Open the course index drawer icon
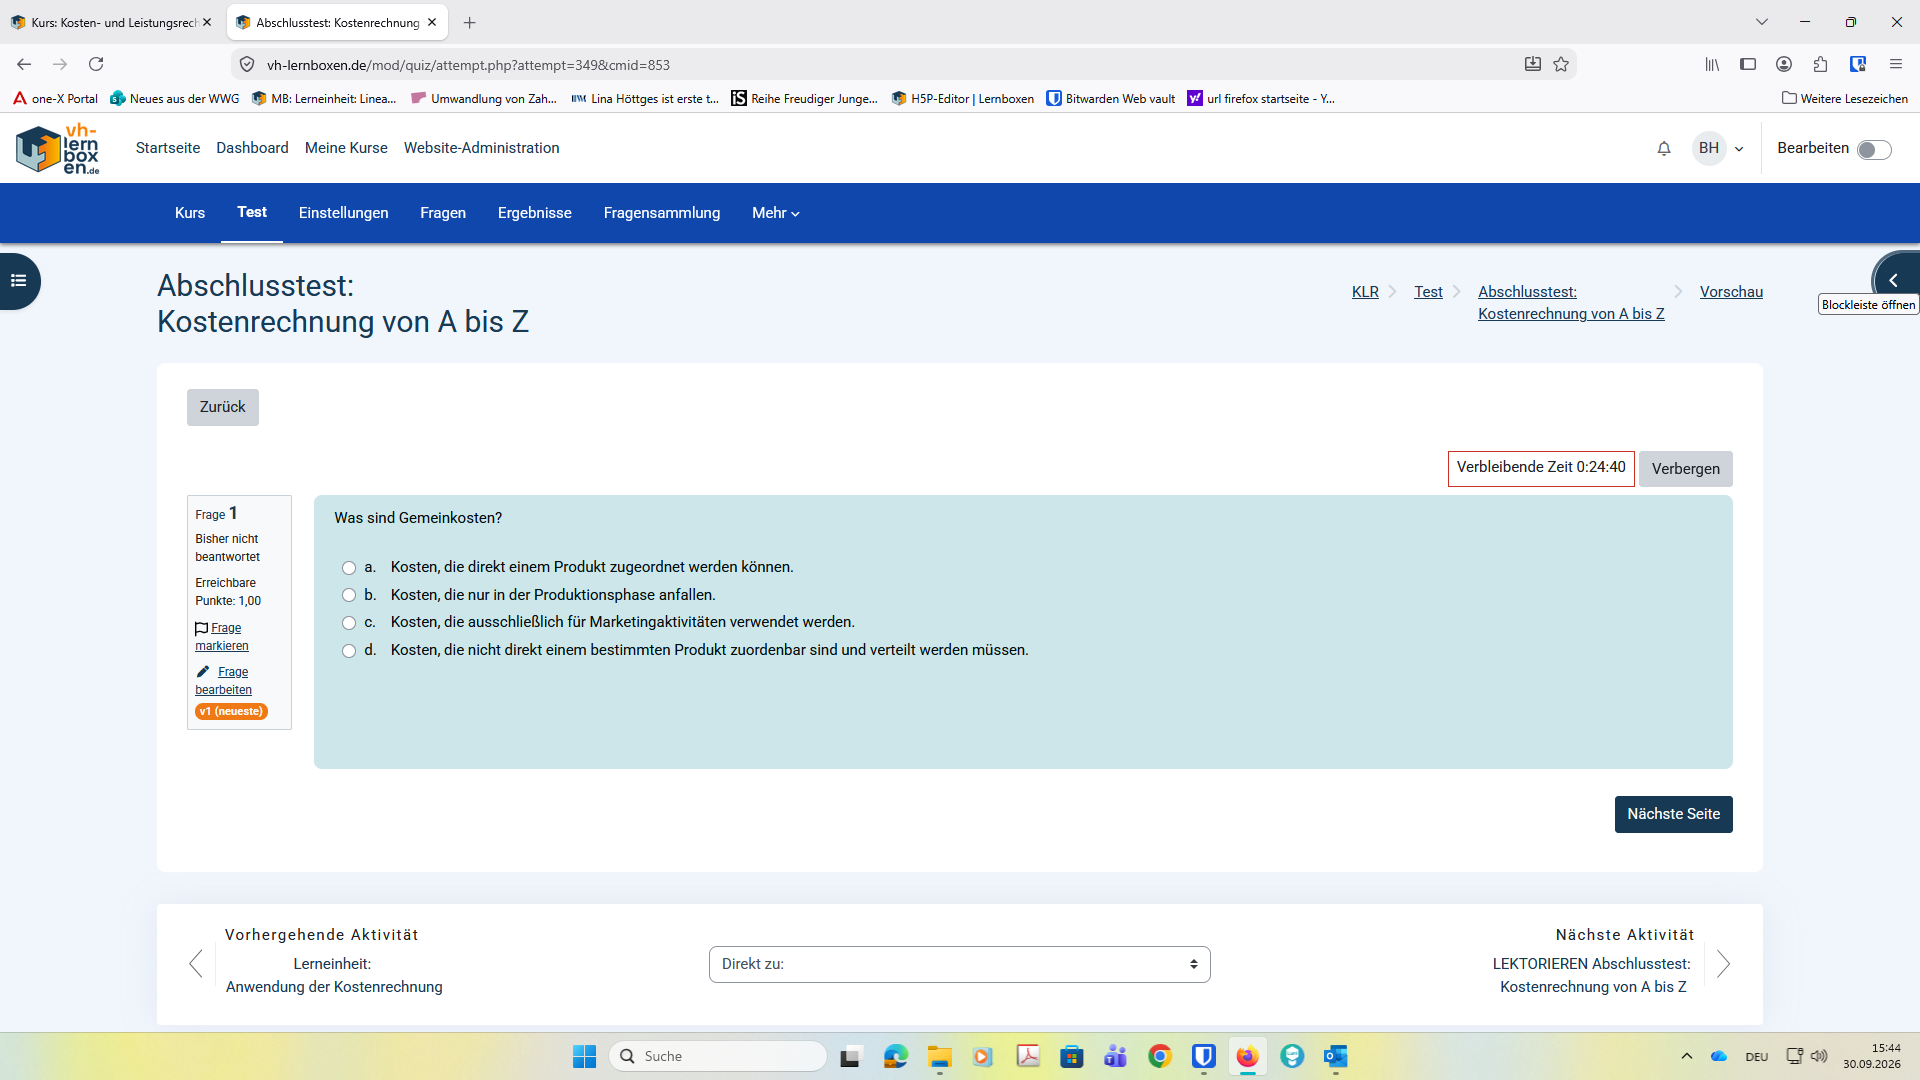The width and height of the screenshot is (1920, 1080). tap(19, 281)
